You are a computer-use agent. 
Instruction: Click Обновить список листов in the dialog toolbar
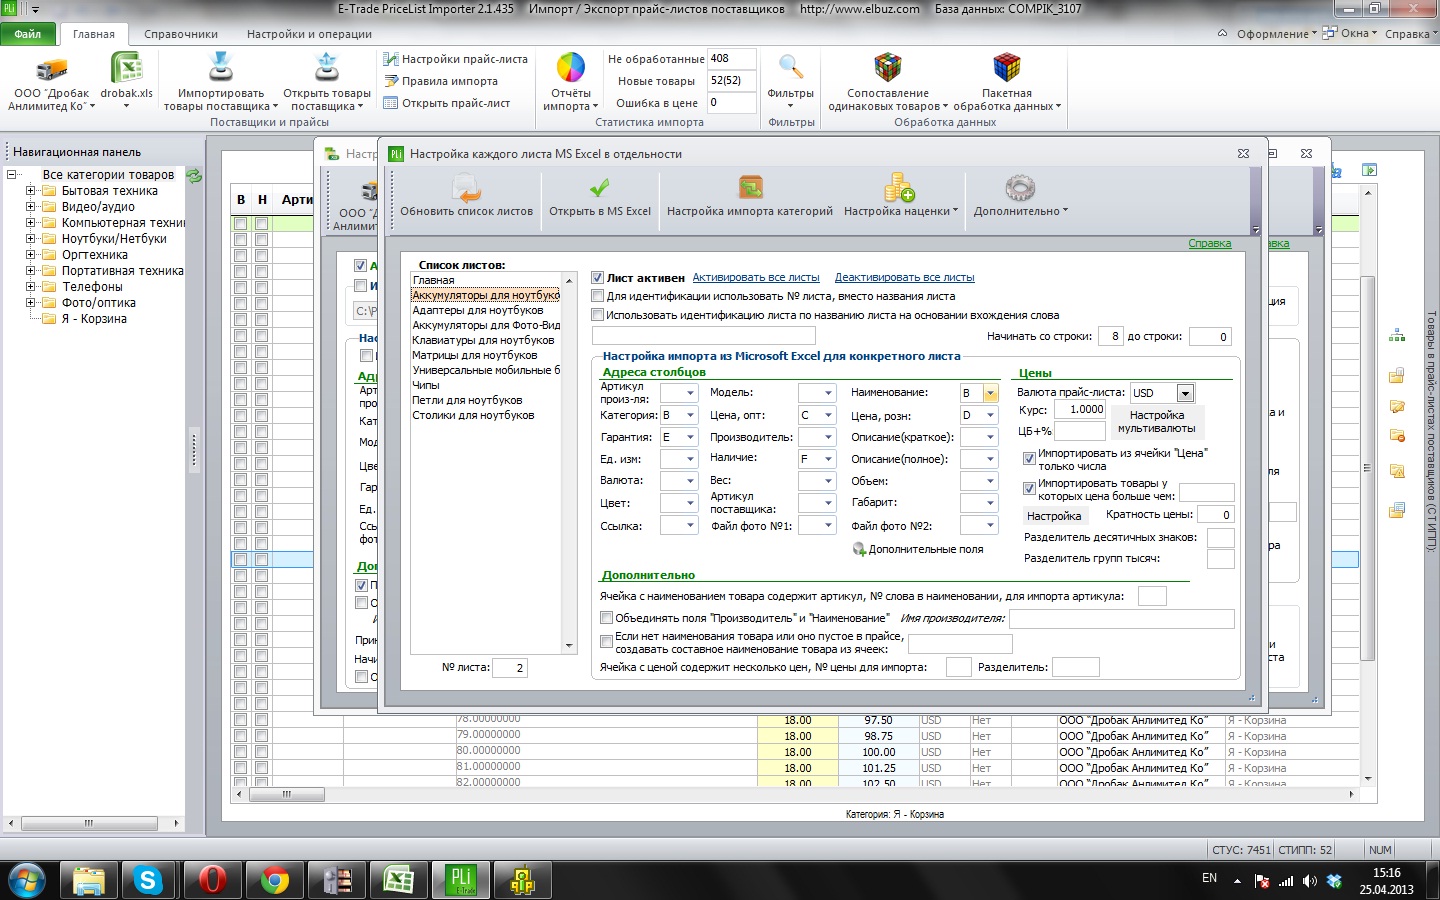tap(467, 196)
